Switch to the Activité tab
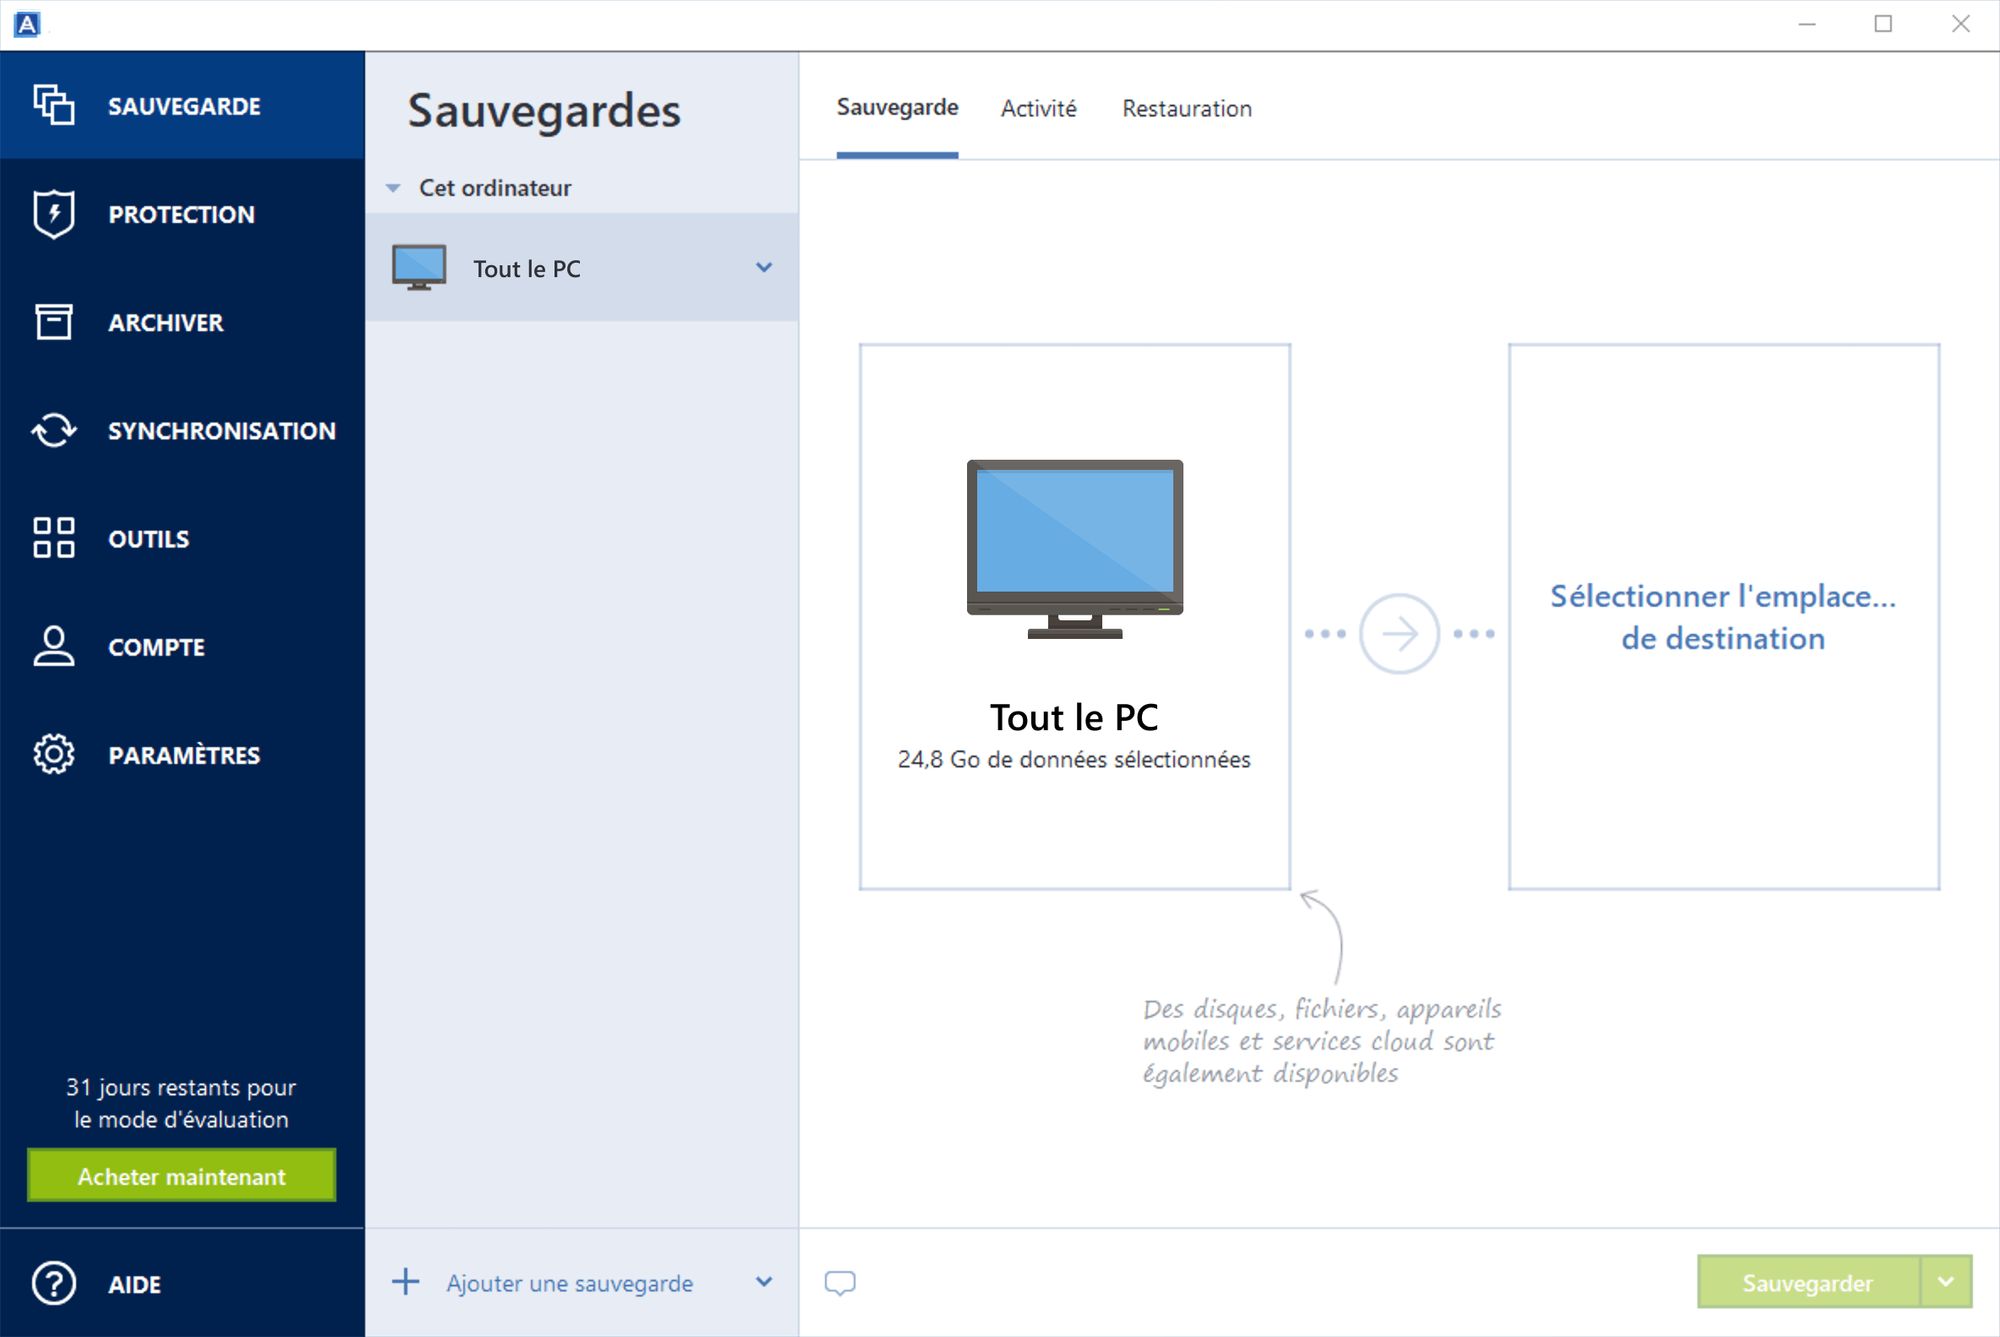This screenshot has height=1337, width=2000. click(x=1038, y=108)
